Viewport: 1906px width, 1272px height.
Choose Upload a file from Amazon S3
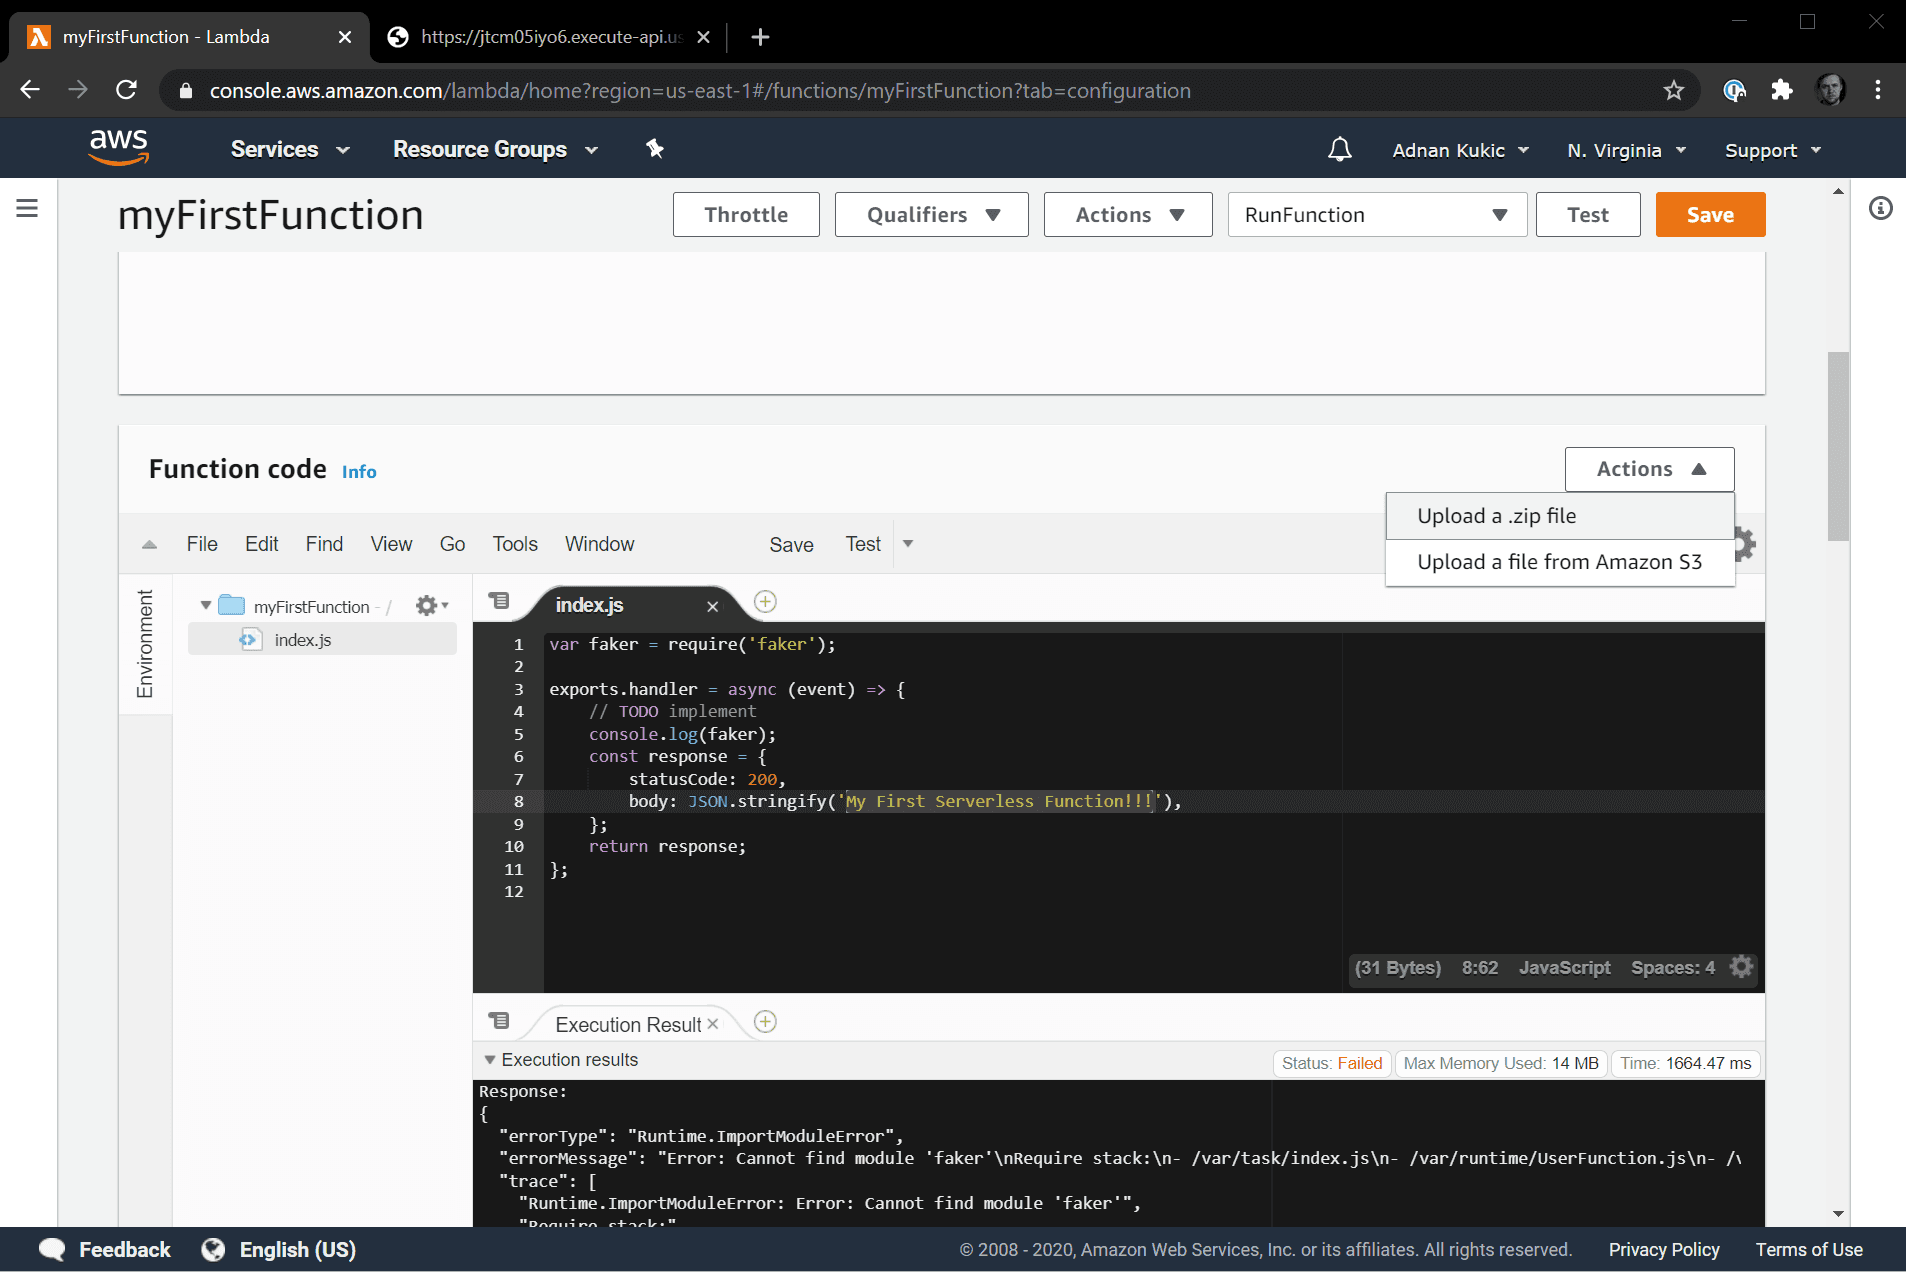point(1558,562)
